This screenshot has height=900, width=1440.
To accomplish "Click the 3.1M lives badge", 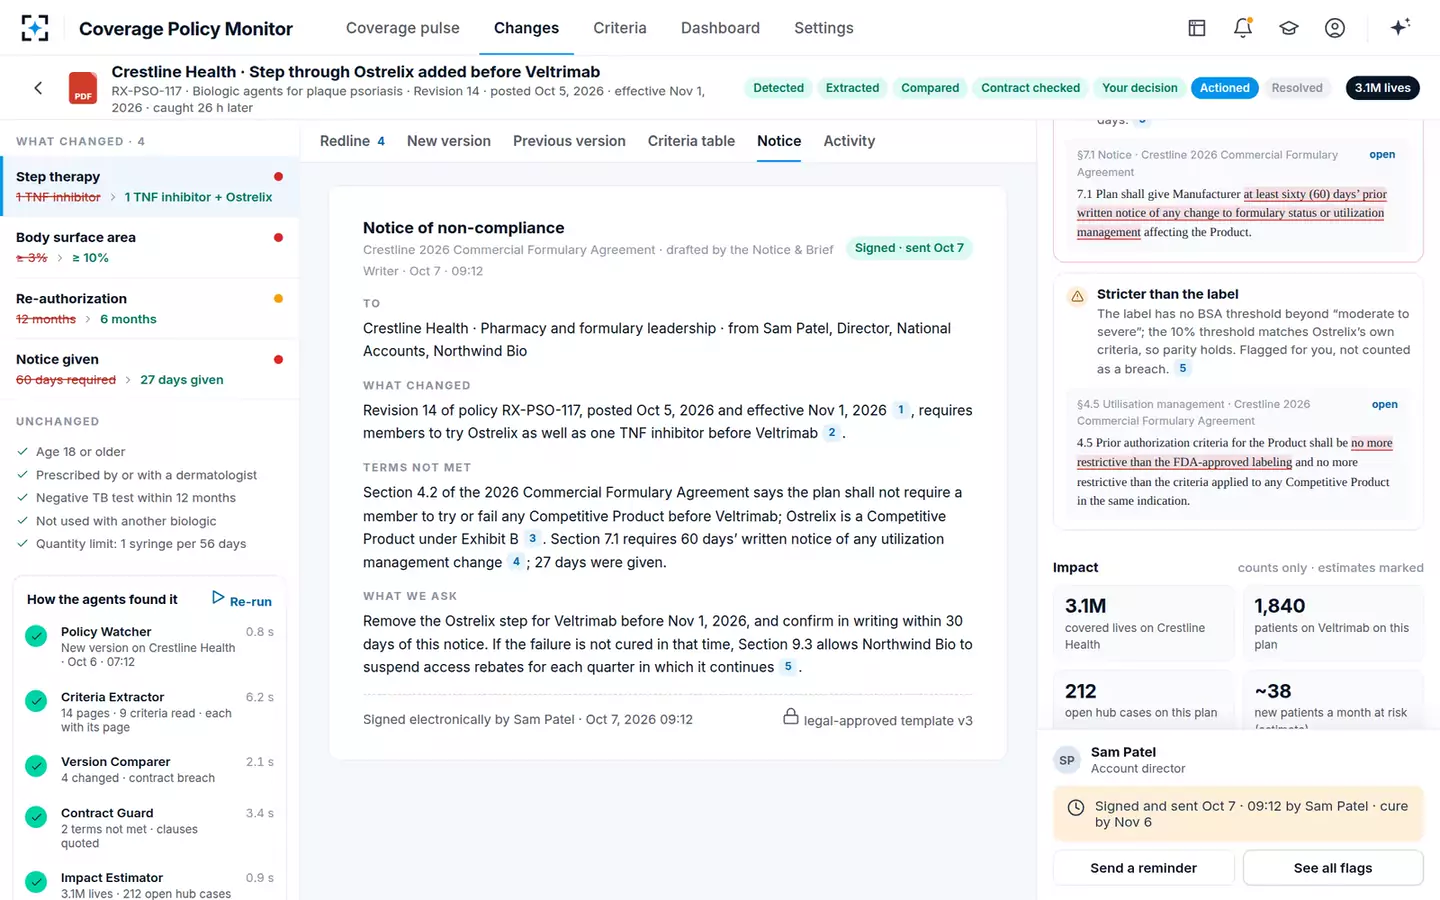I will click(x=1382, y=88).
